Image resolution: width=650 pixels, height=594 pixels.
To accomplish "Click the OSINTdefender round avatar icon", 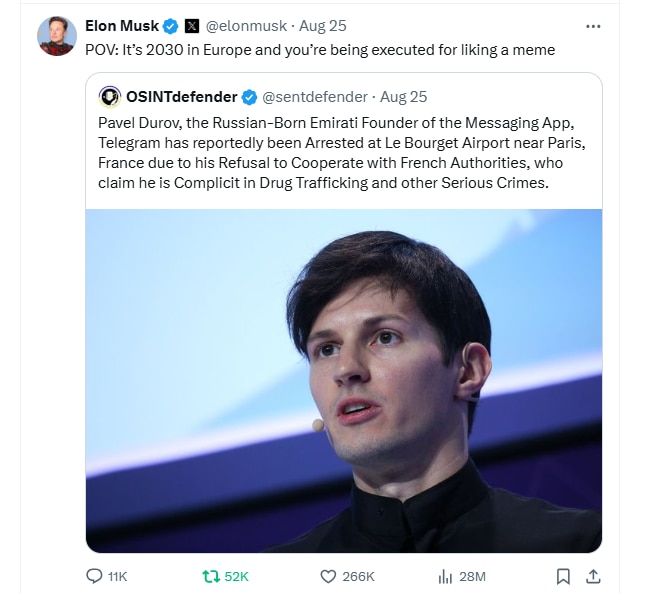I will pos(110,97).
